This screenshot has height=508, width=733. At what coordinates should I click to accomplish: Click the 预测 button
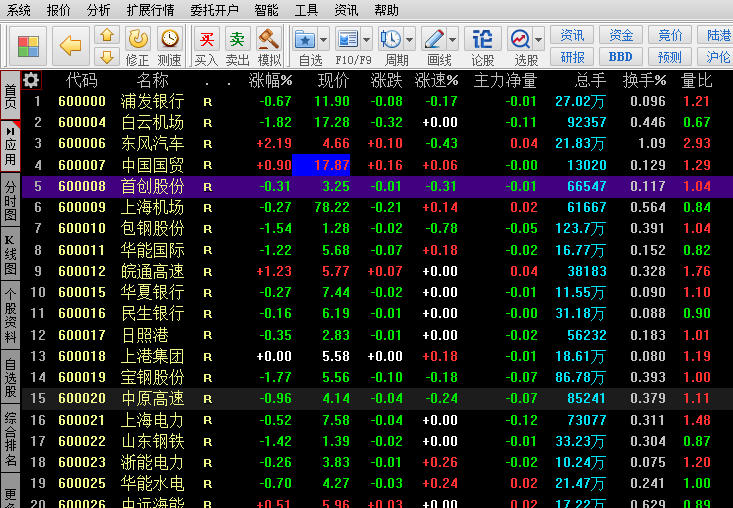pos(670,57)
